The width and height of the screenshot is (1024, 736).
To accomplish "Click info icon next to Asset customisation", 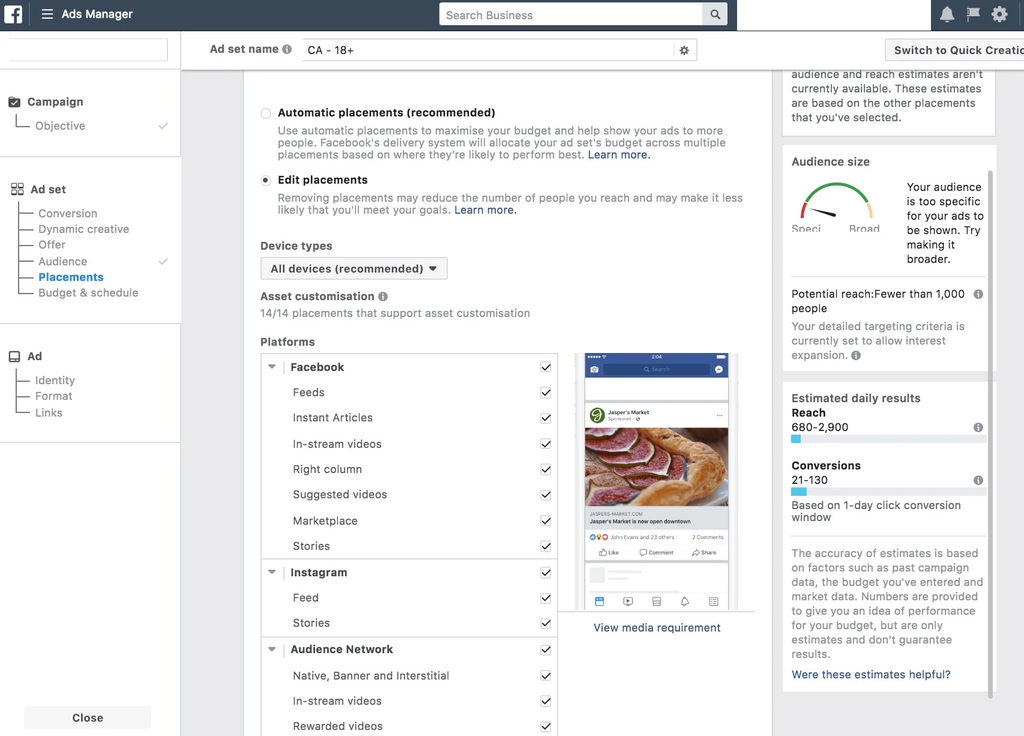I will (x=383, y=297).
